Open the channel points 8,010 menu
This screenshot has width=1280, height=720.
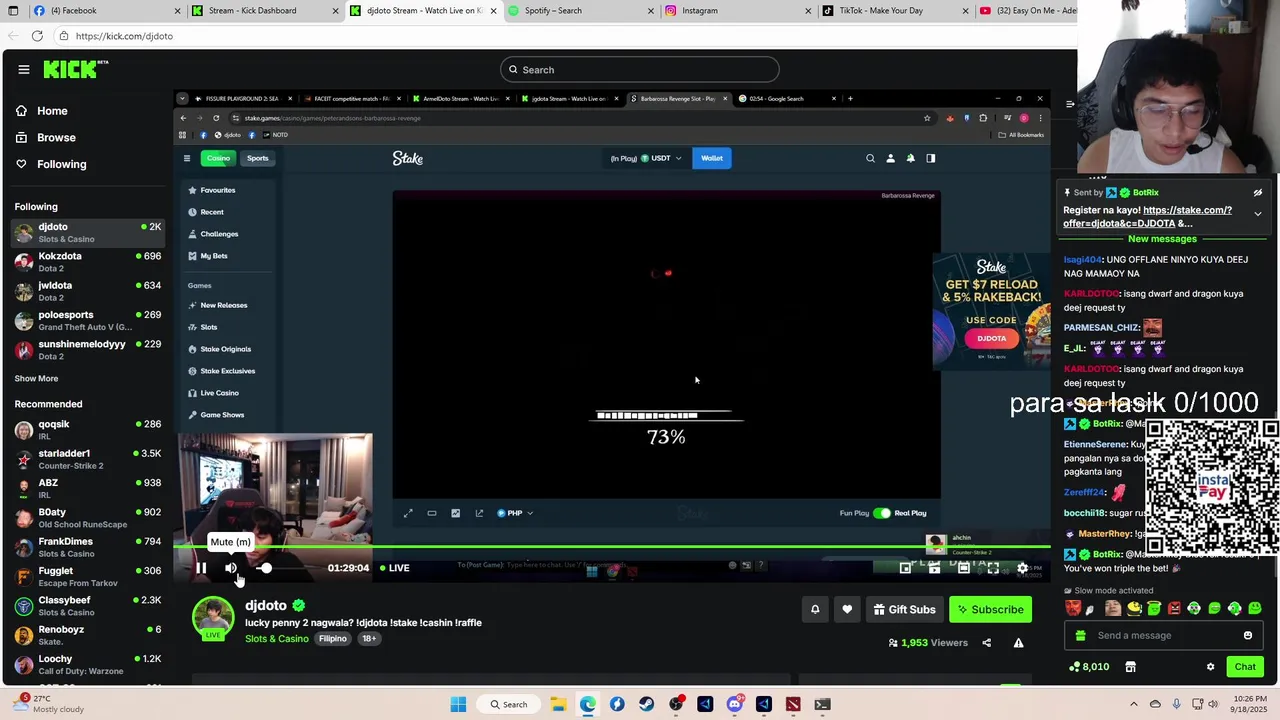click(x=1089, y=667)
